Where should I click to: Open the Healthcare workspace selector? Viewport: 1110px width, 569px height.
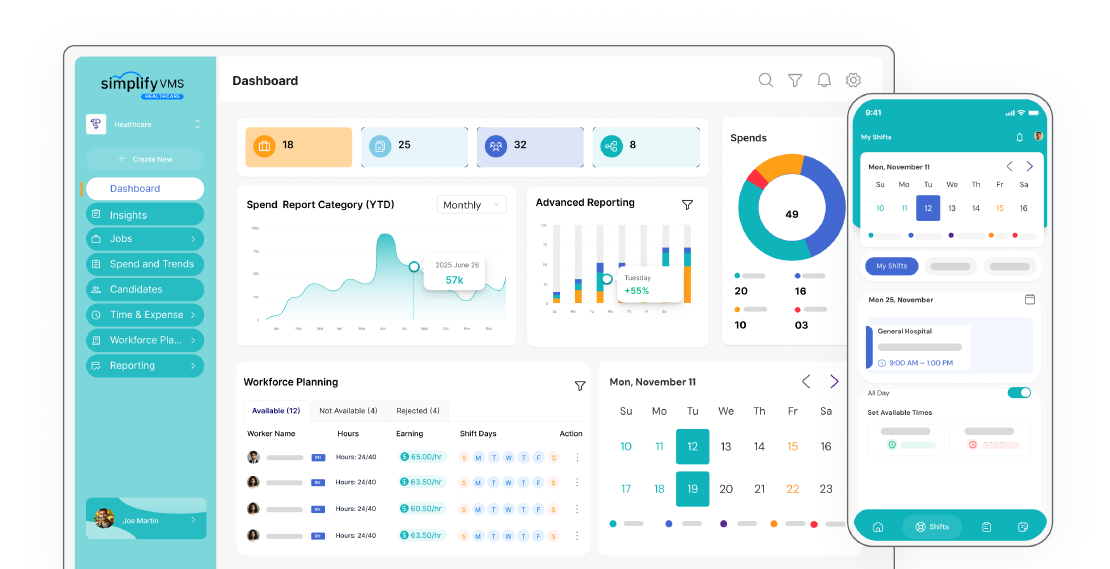coord(144,124)
